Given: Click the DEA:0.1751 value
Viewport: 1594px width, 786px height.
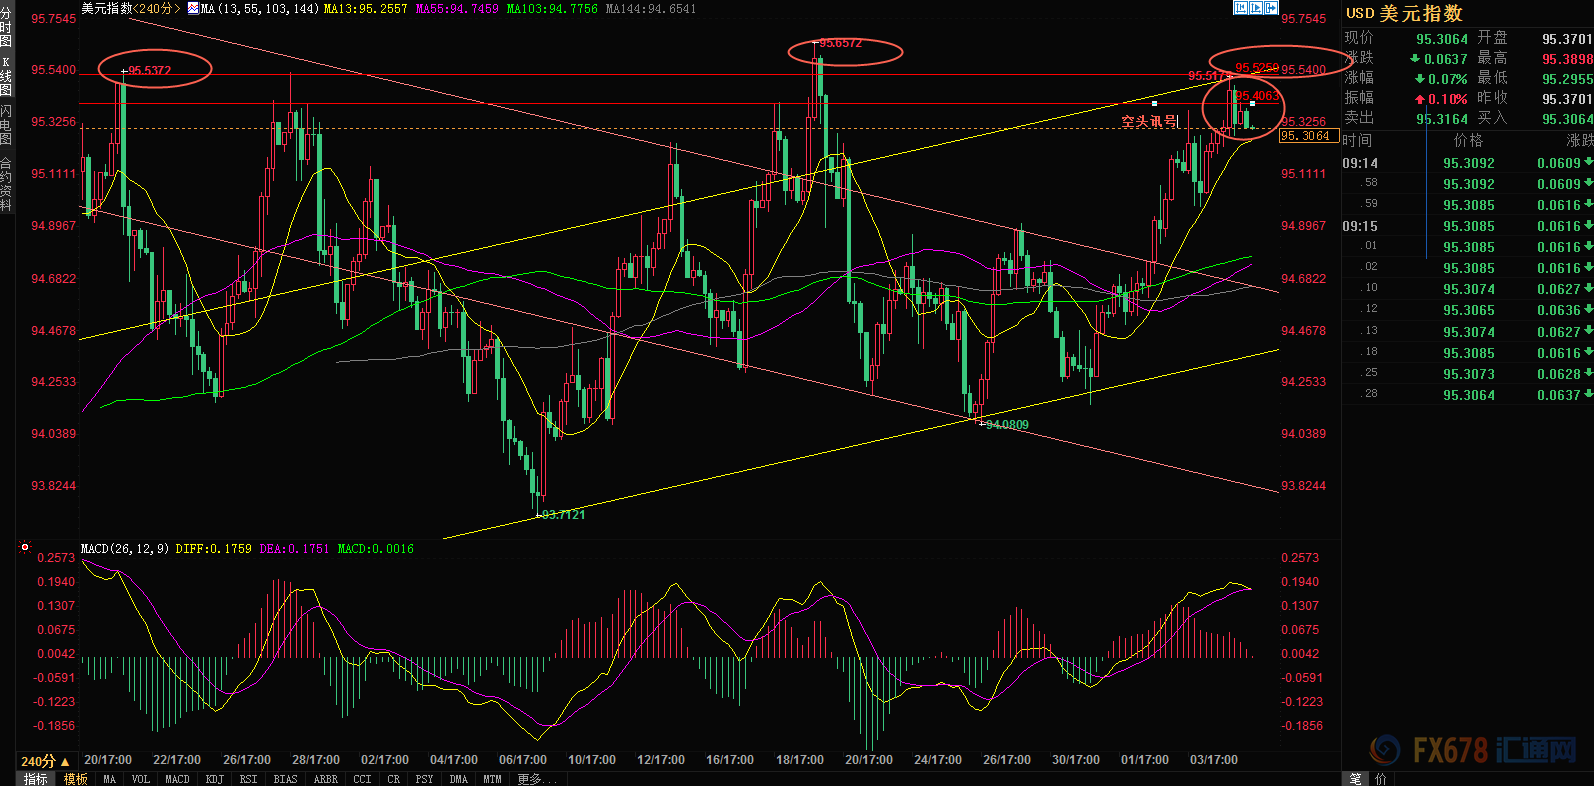Looking at the screenshot, I should coord(294,549).
